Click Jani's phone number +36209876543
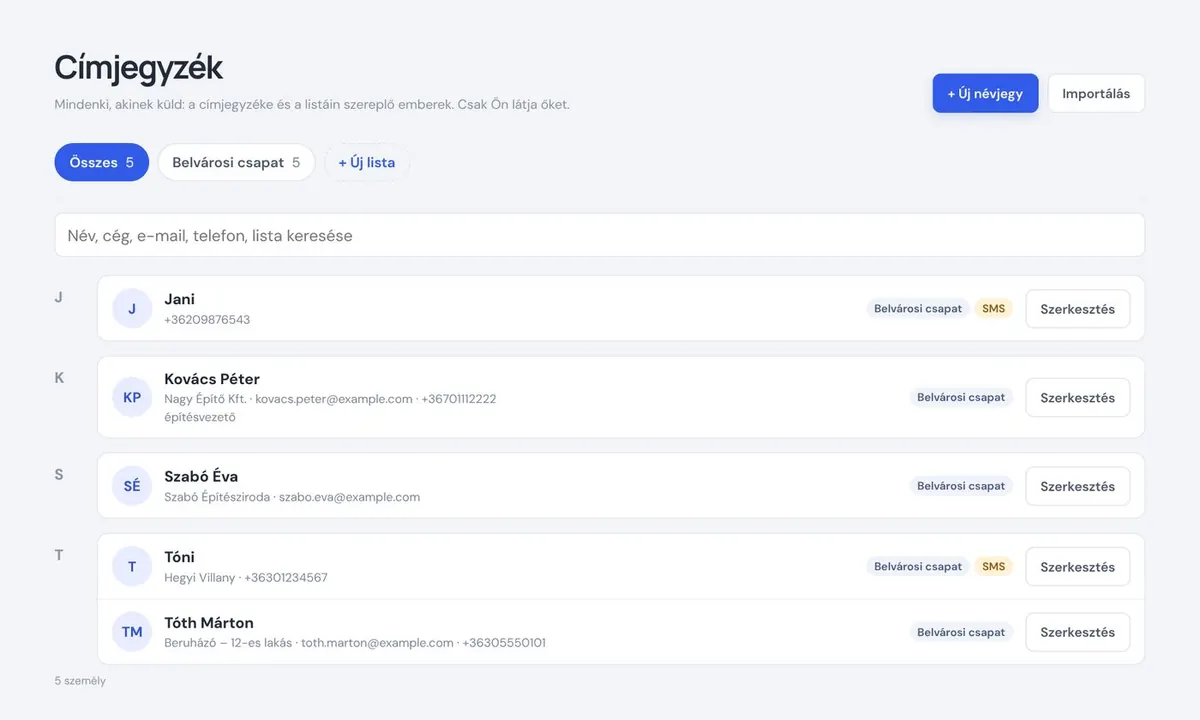This screenshot has height=720, width=1200. point(207,320)
